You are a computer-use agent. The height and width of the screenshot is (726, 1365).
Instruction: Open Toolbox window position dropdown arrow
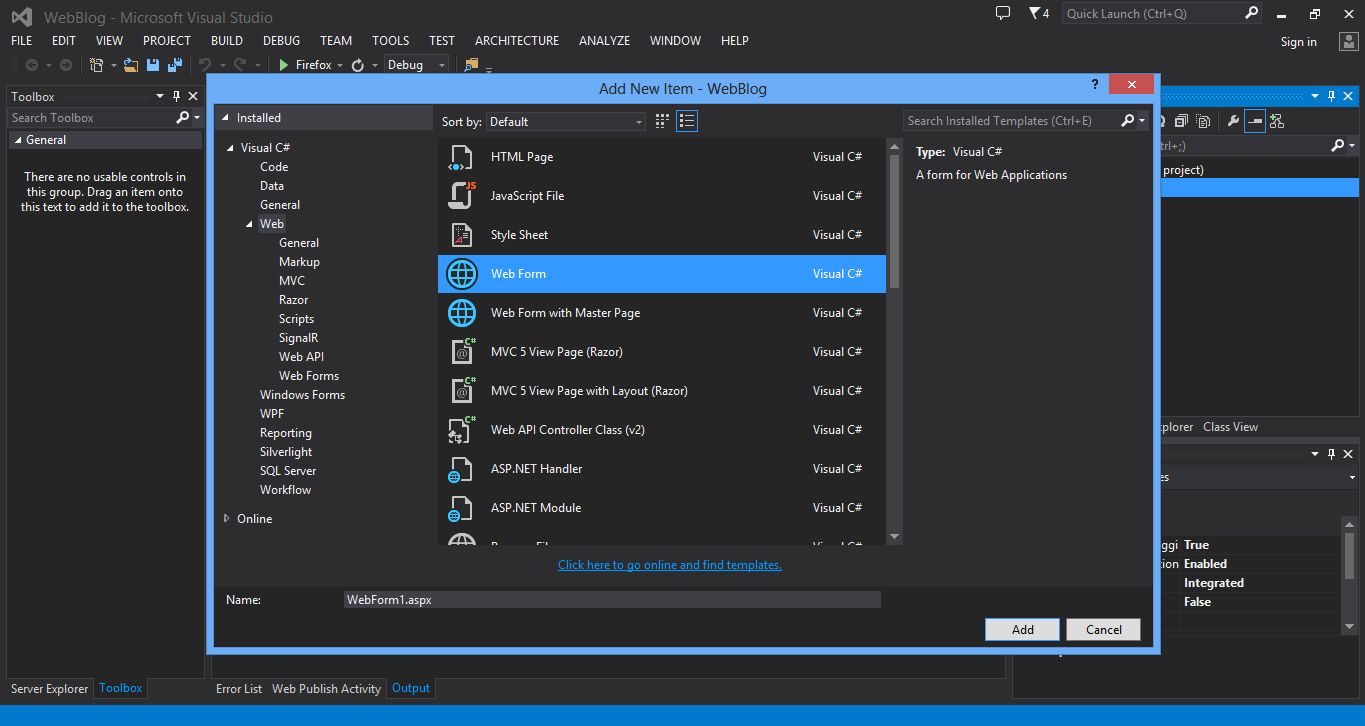(x=160, y=97)
